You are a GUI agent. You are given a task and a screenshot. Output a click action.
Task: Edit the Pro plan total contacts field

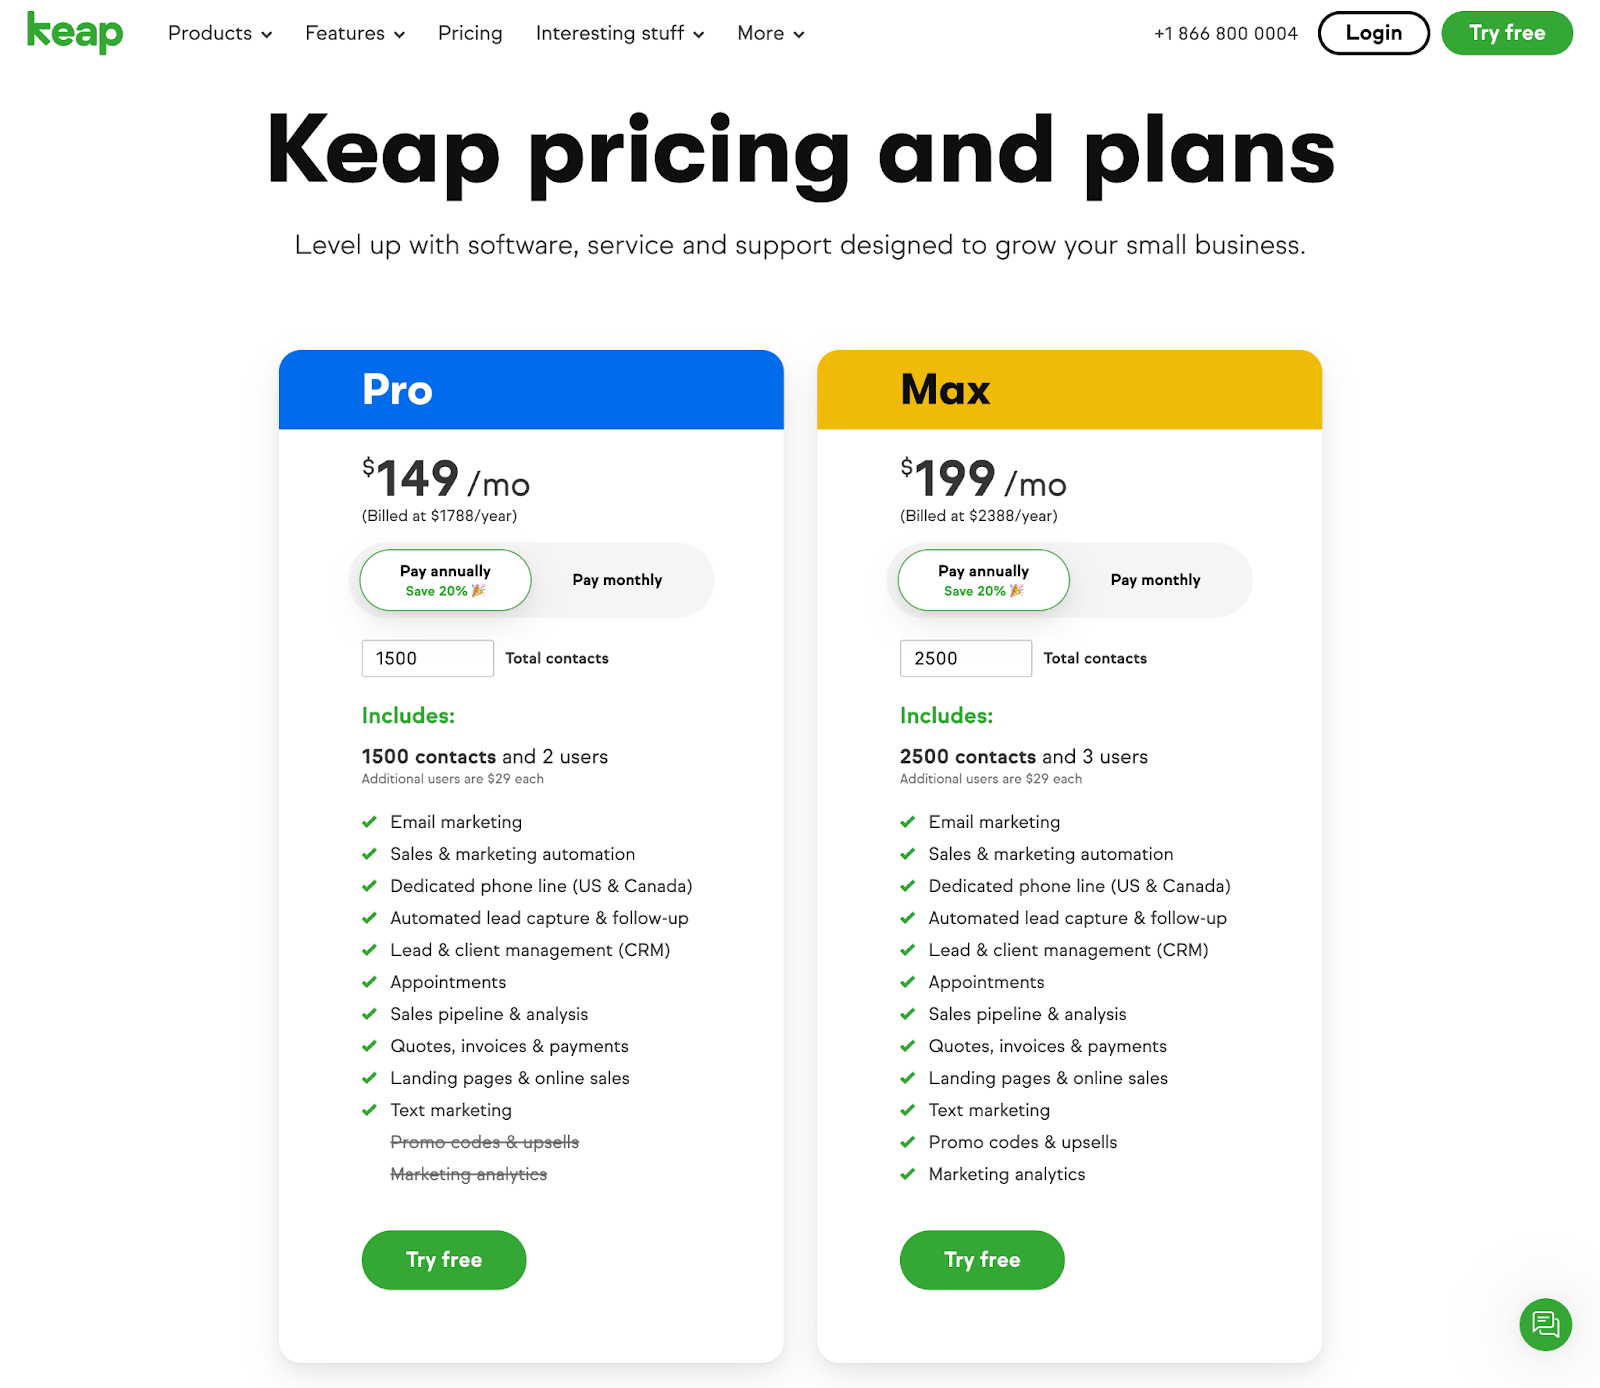pos(427,658)
